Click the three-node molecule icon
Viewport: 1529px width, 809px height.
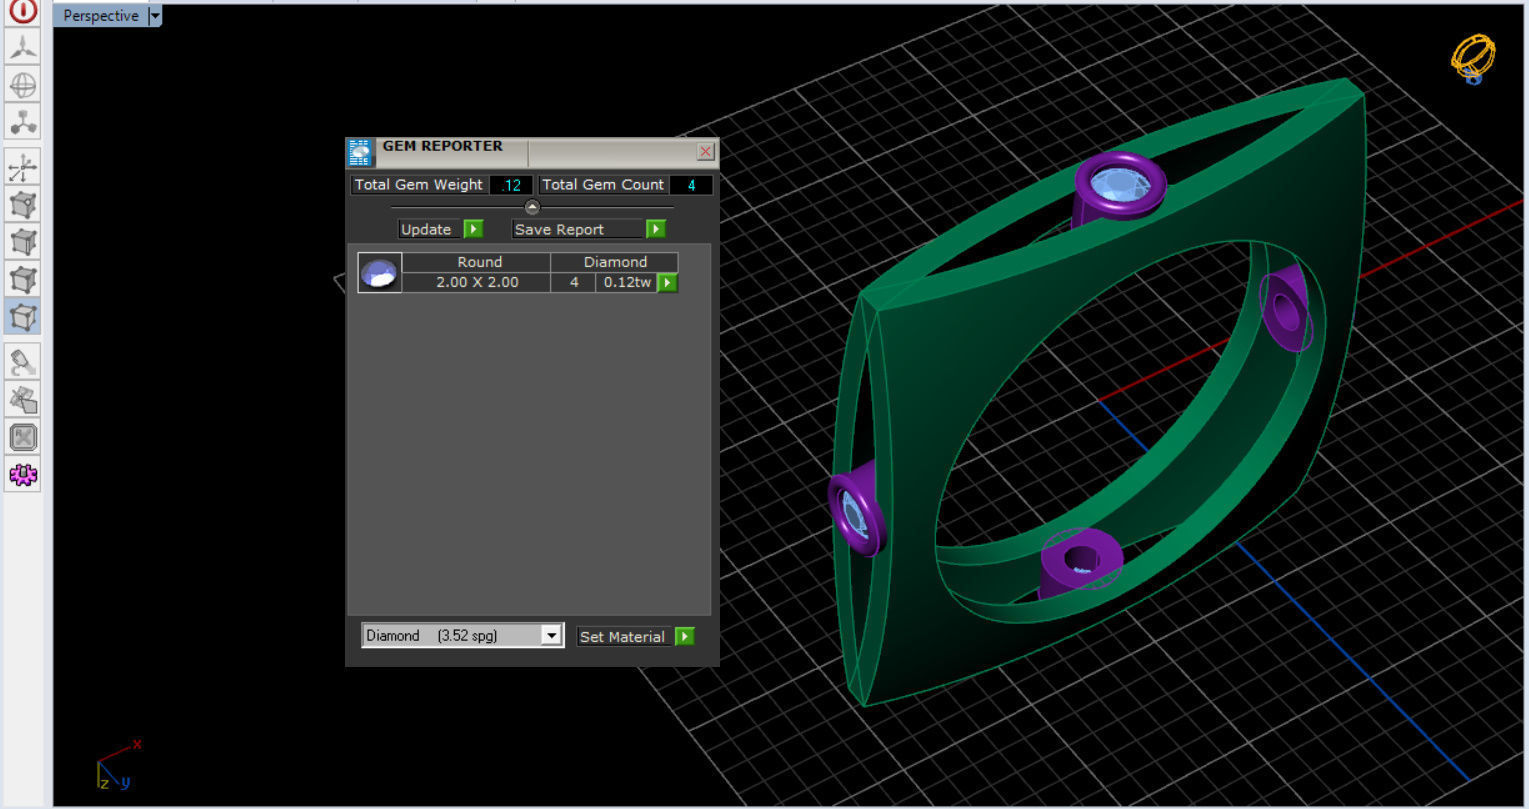[23, 122]
